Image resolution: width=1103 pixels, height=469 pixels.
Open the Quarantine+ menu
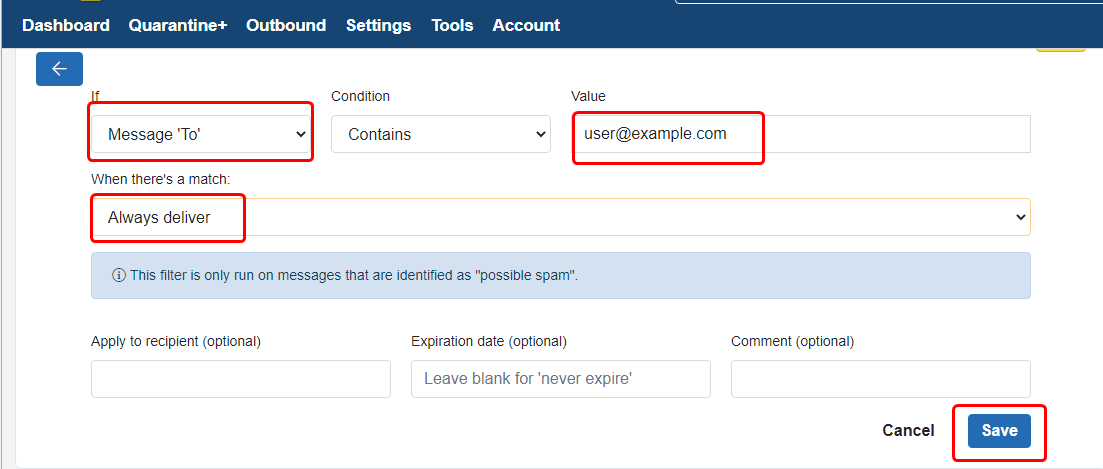tap(178, 25)
